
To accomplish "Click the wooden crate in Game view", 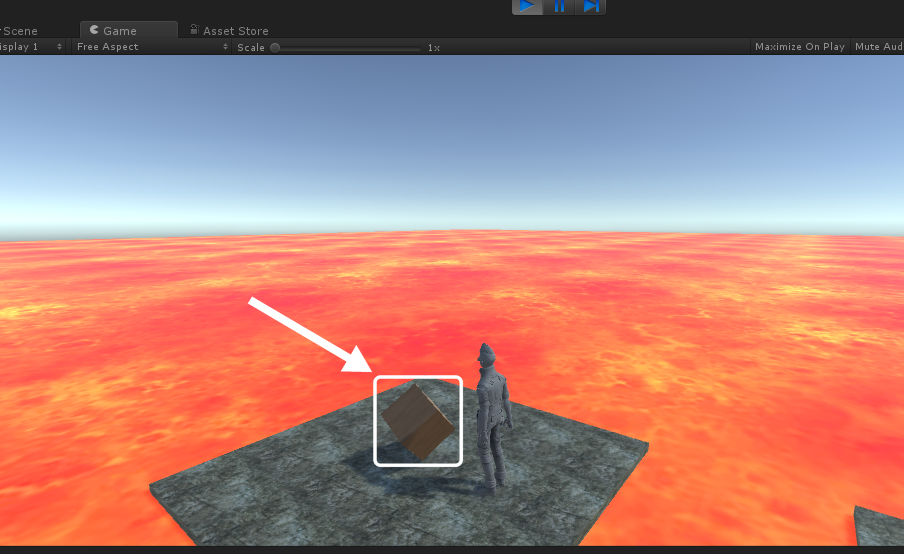I will pos(418,421).
